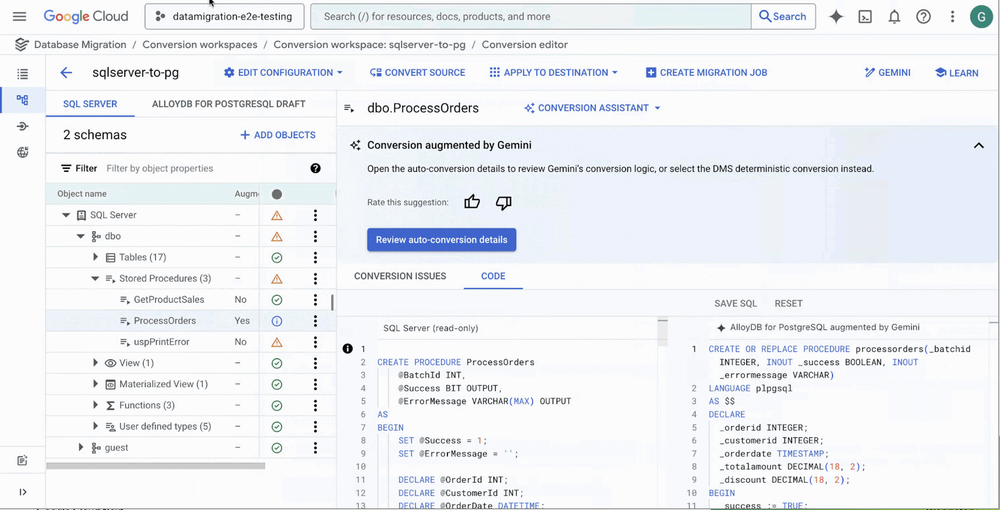Expand the View (1) node
This screenshot has width=1000, height=510.
(x=96, y=363)
